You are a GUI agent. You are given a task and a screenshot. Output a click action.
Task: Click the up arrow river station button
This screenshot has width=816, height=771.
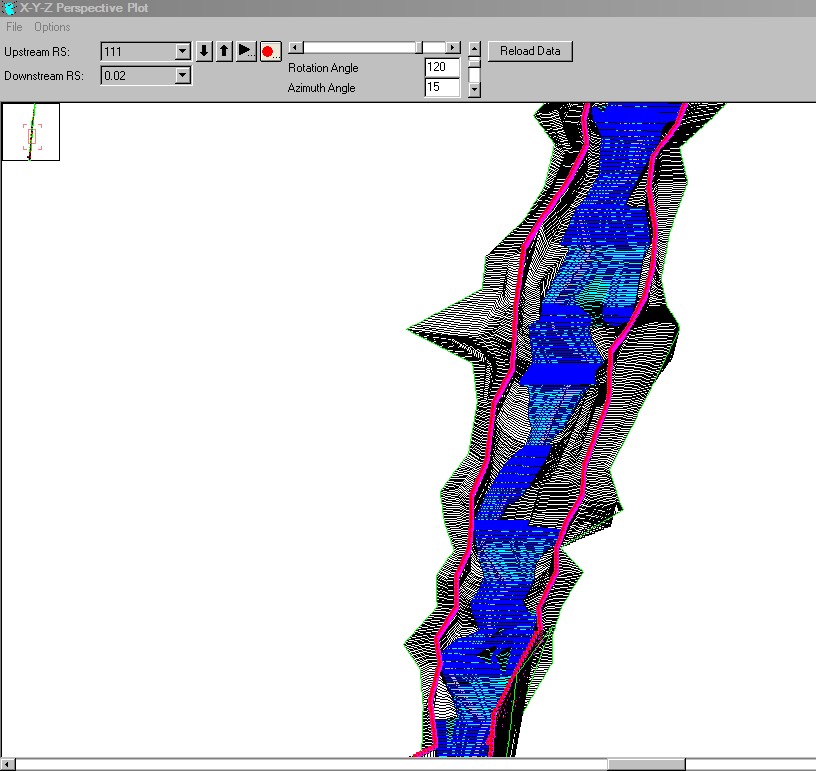[x=224, y=51]
